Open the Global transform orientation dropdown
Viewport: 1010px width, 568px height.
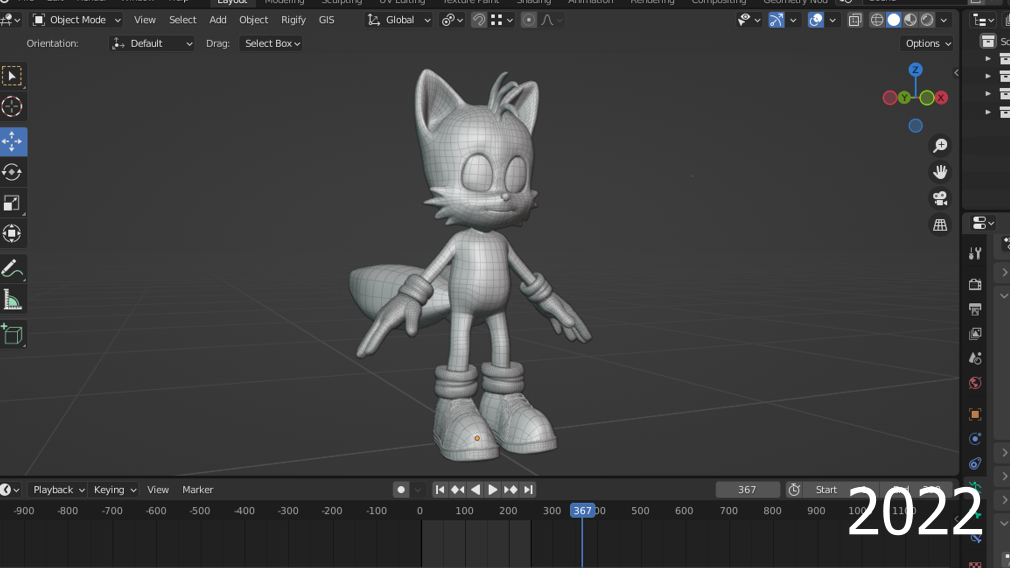400,20
